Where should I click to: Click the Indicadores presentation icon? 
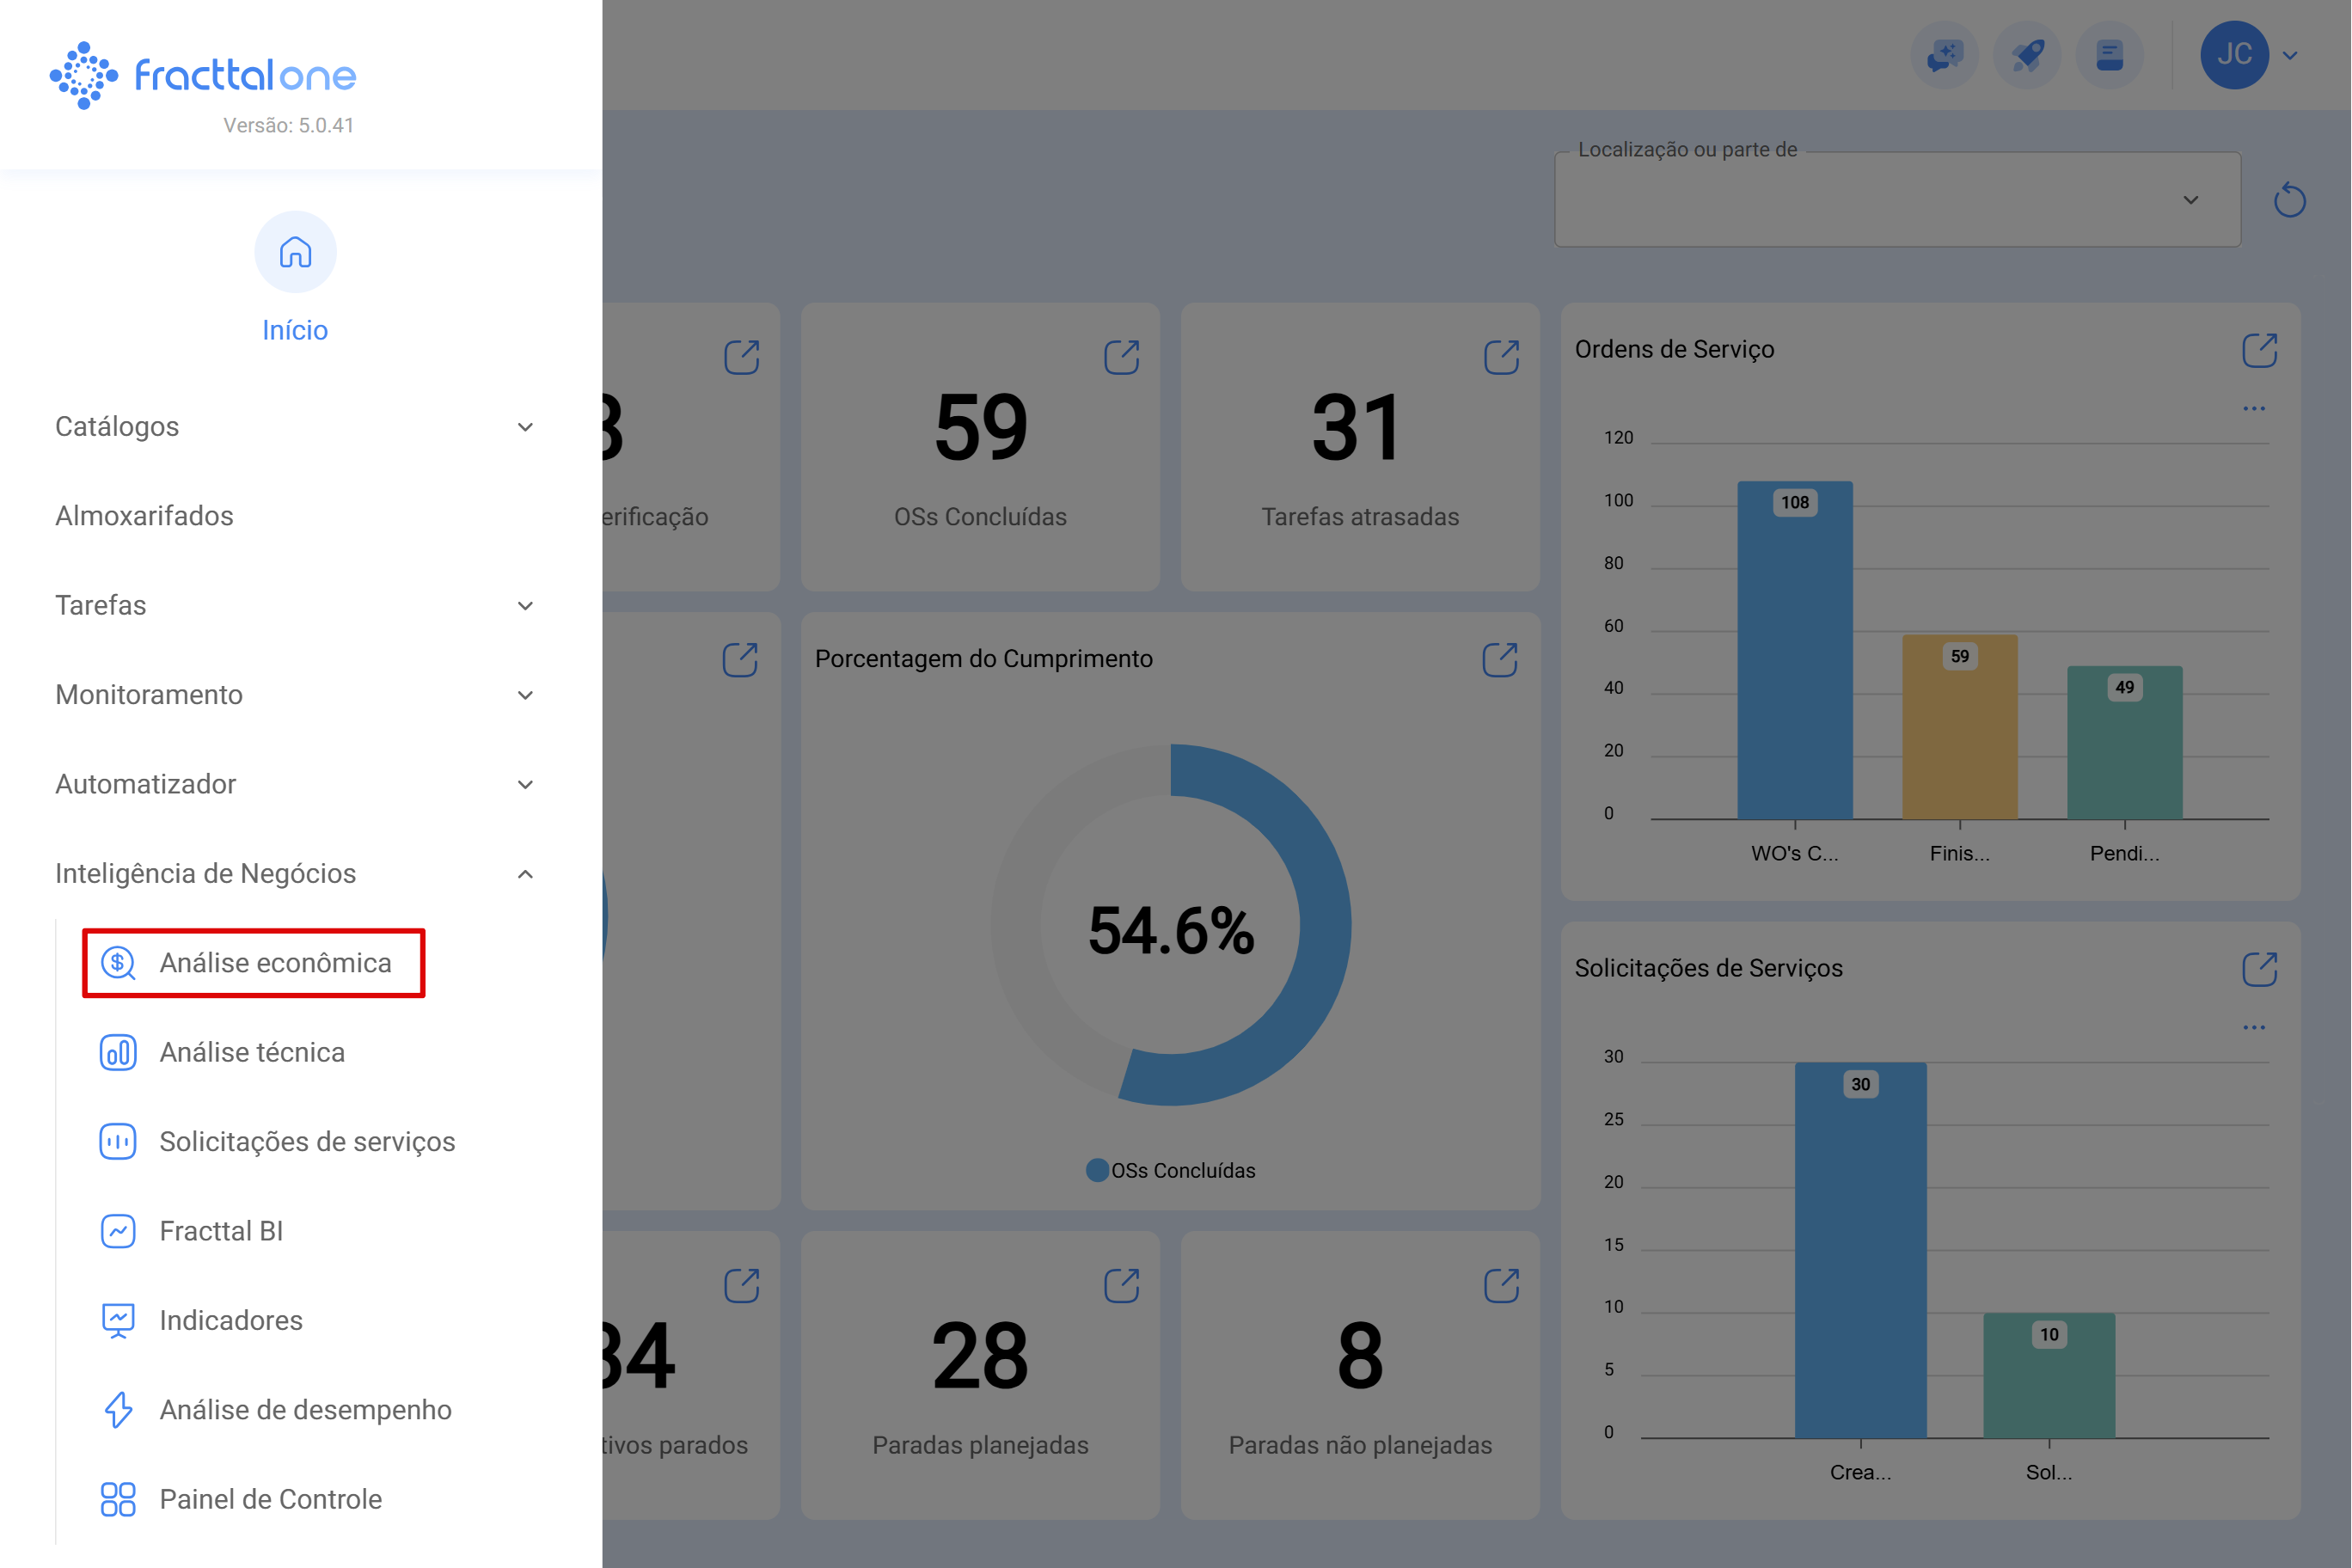click(118, 1320)
